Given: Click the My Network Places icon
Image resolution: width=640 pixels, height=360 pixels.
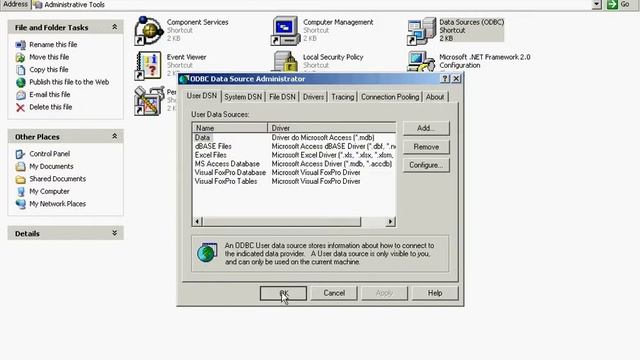Looking at the screenshot, I should [x=20, y=204].
